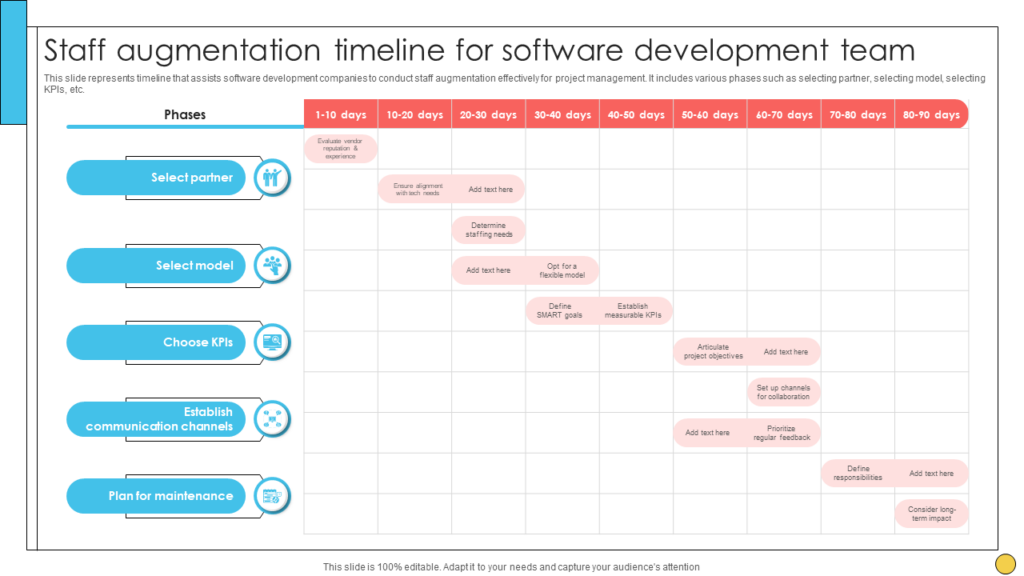This screenshot has width=1024, height=576.
Task: Select Prioritize regular feedback text
Action: tap(782, 433)
